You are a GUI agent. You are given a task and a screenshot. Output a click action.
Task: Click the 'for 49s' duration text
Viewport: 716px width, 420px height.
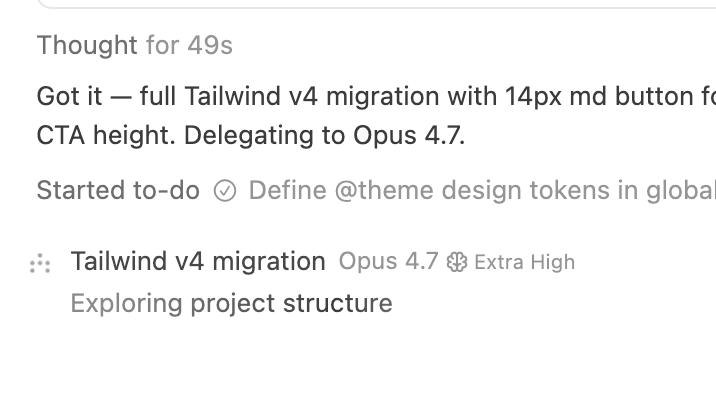click(189, 45)
